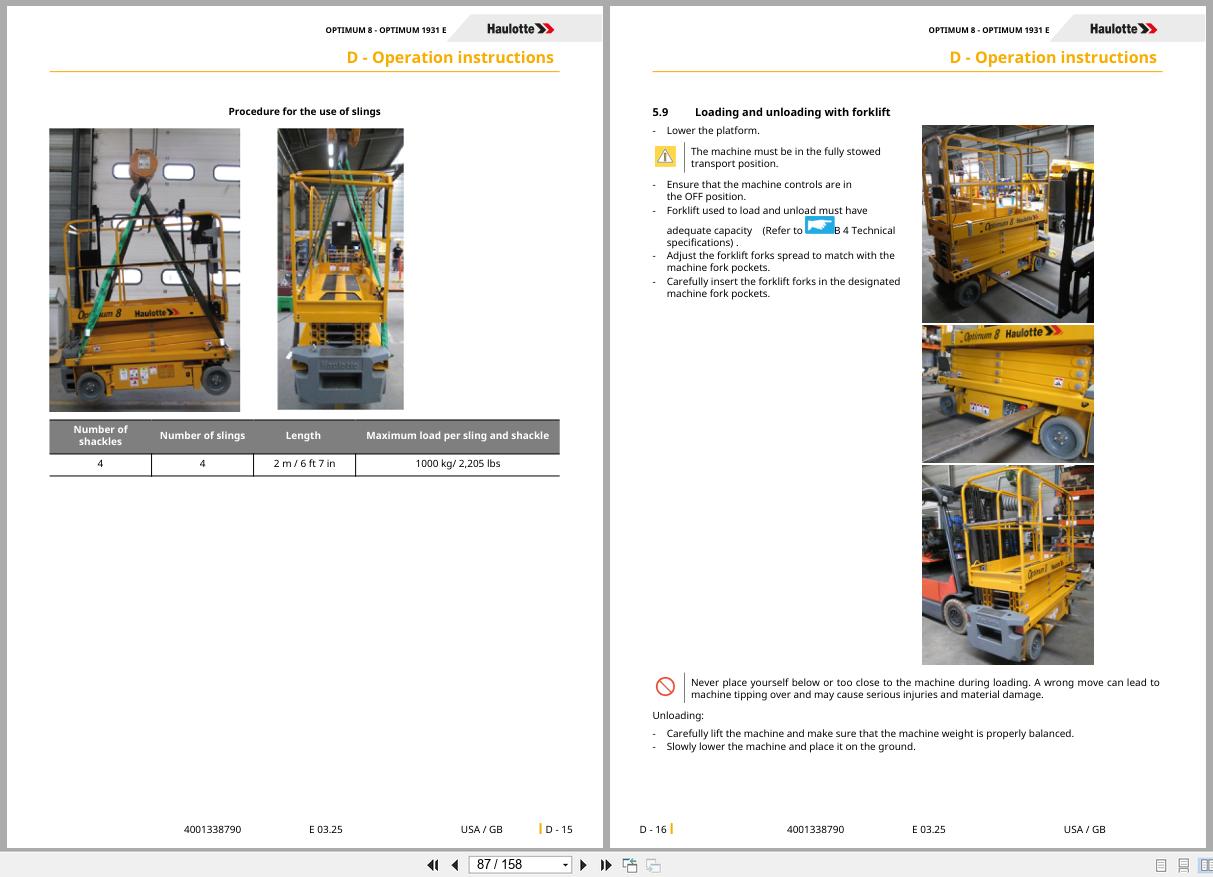The height and width of the screenshot is (877, 1213).
Task: Click heading 'Loading and unloading with forklift'
Action: (x=792, y=112)
